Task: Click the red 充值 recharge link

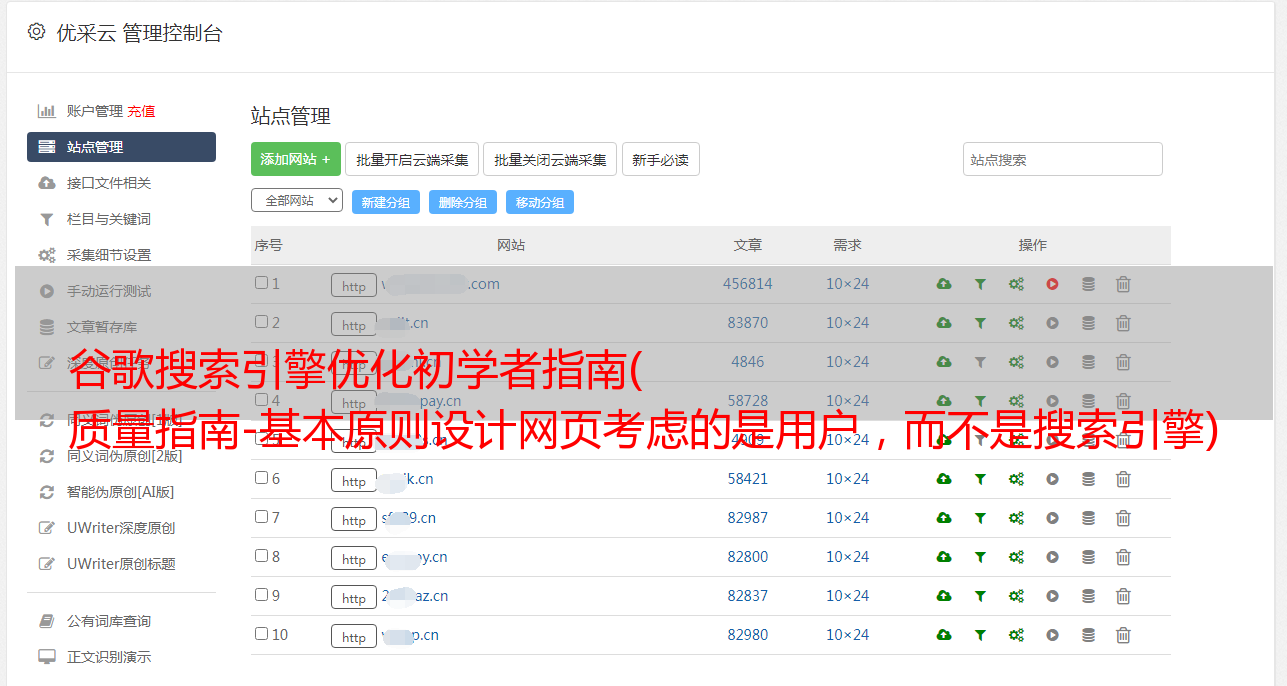Action: (x=141, y=111)
